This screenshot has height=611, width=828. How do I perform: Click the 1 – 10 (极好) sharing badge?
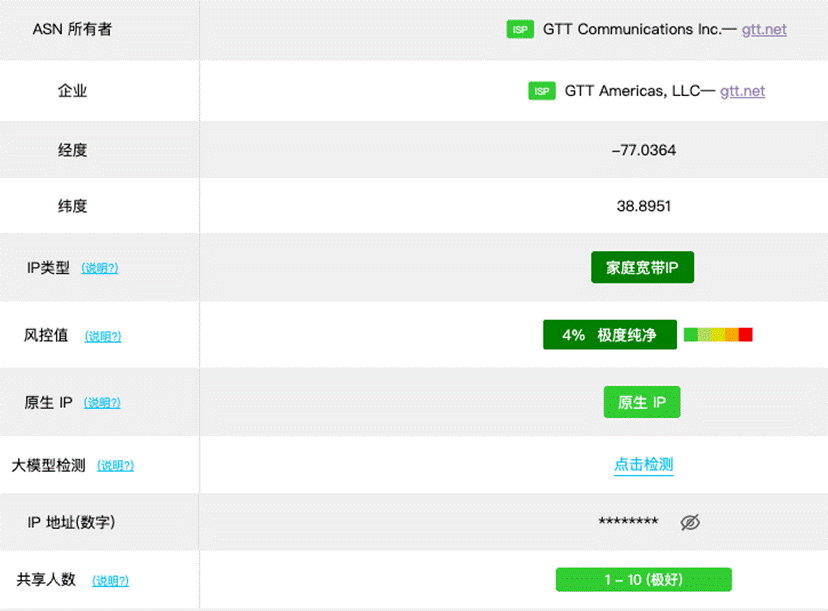point(643,579)
